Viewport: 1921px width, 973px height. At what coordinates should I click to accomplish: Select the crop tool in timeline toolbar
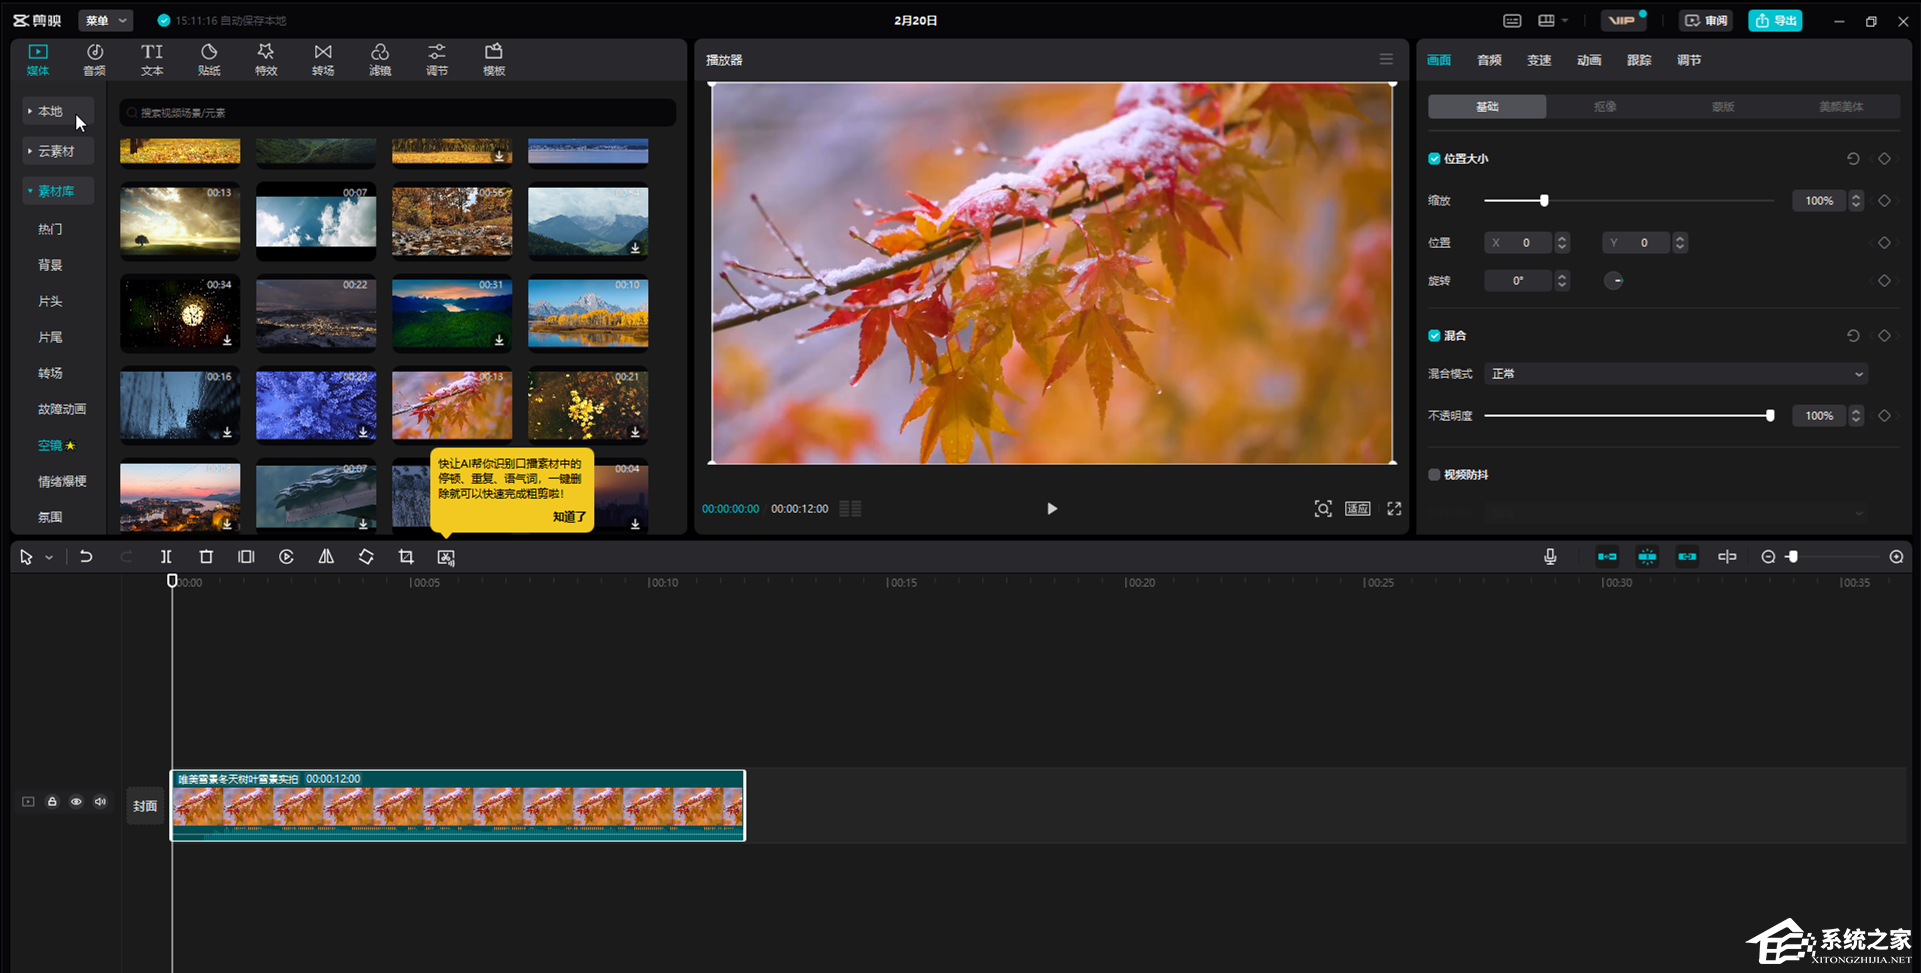[406, 557]
